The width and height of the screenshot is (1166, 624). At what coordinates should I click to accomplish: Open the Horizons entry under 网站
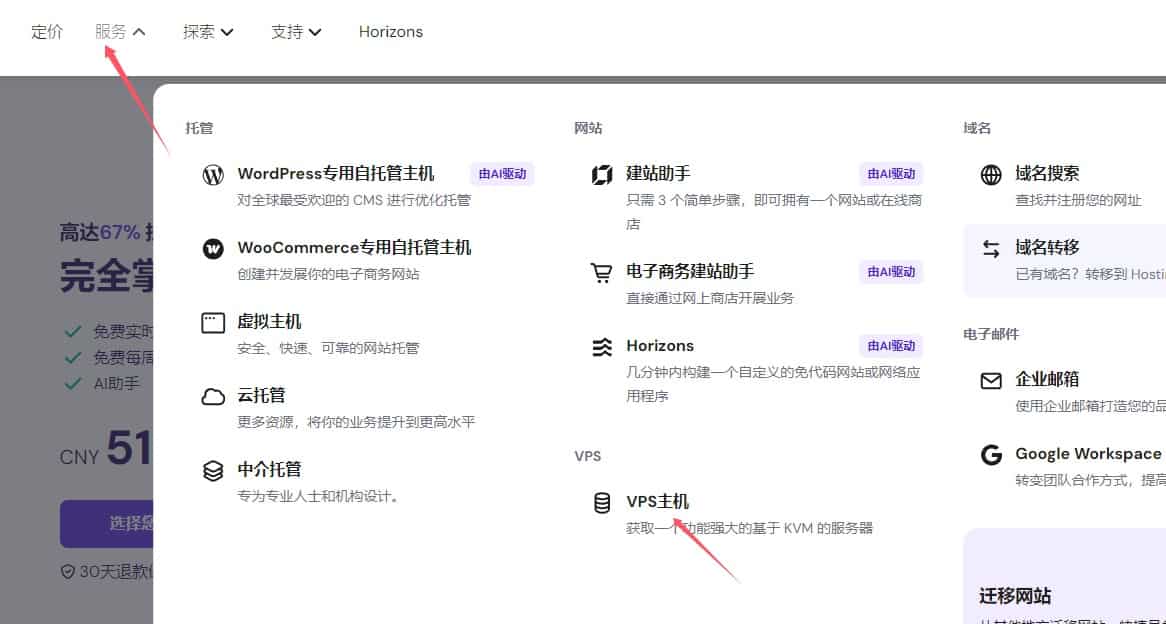659,346
